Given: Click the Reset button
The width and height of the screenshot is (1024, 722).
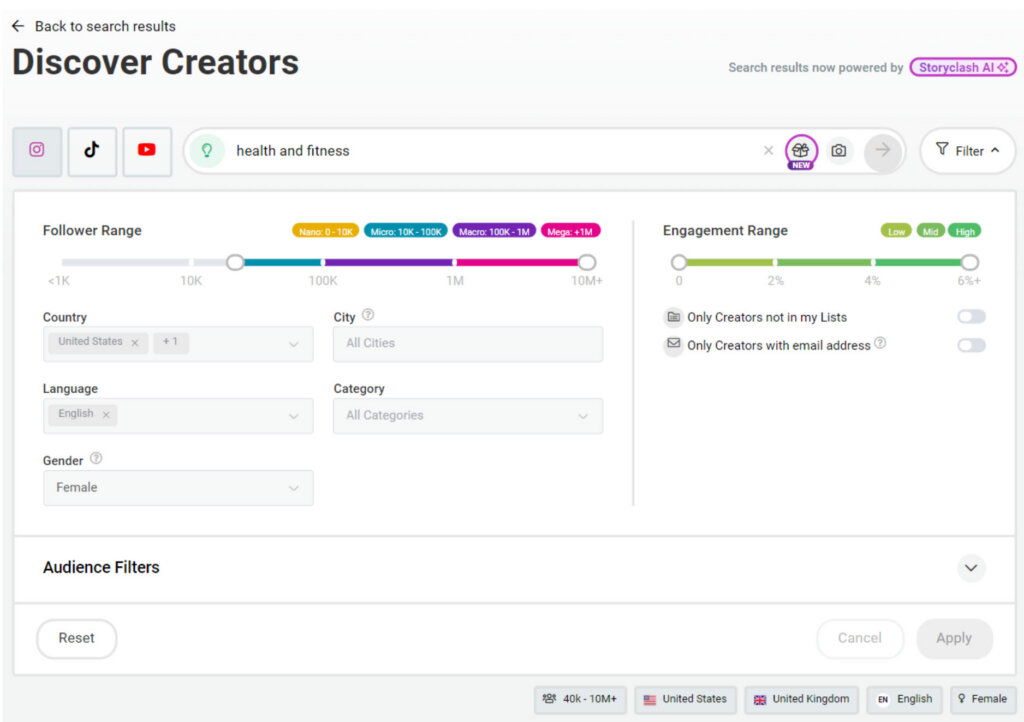Looking at the screenshot, I should [x=76, y=638].
